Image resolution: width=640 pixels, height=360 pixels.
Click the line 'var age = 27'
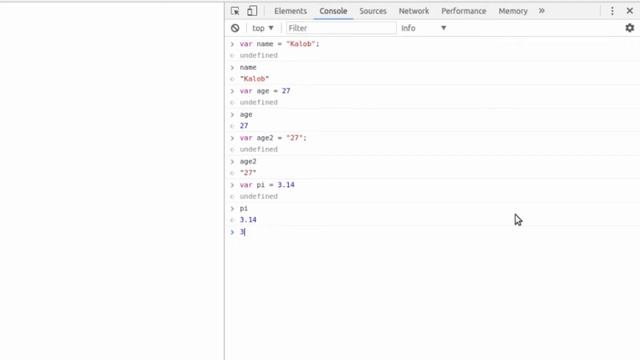(265, 91)
